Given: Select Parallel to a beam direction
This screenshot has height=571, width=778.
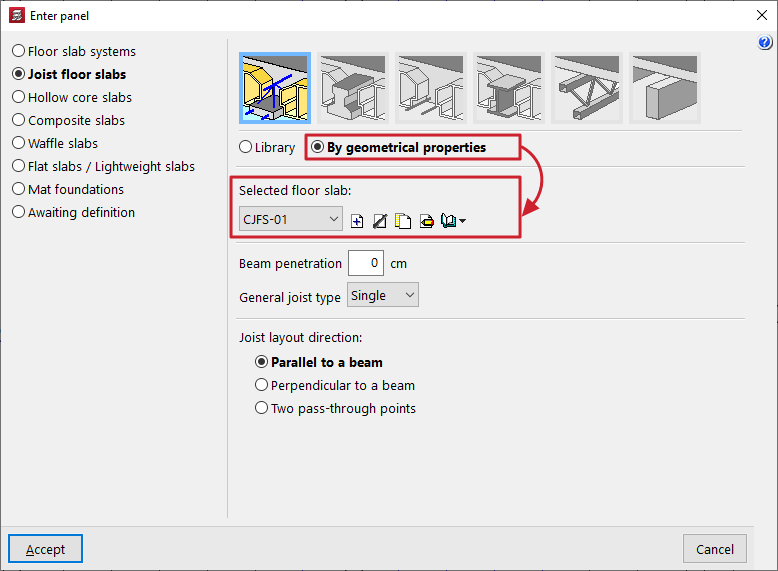Looking at the screenshot, I should click(319, 362).
